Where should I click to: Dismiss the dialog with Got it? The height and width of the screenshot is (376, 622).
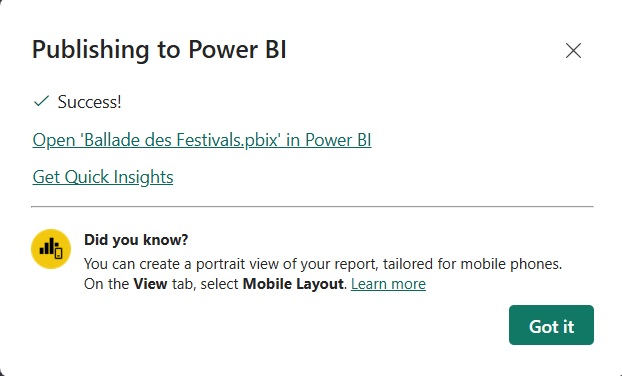[551, 325]
